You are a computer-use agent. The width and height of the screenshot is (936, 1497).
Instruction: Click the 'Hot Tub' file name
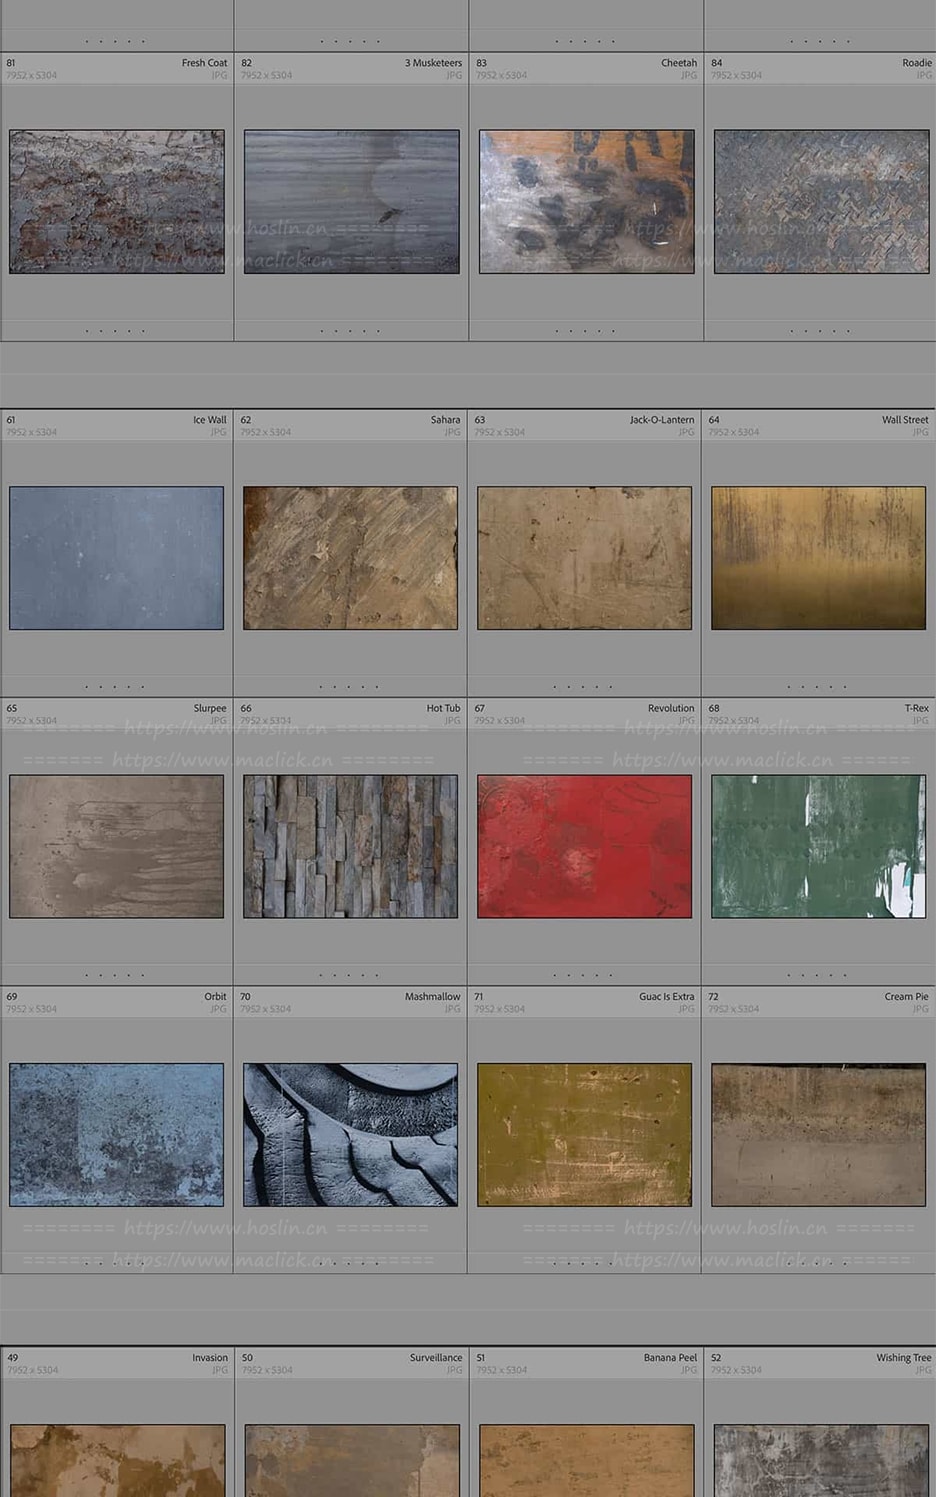tap(444, 708)
